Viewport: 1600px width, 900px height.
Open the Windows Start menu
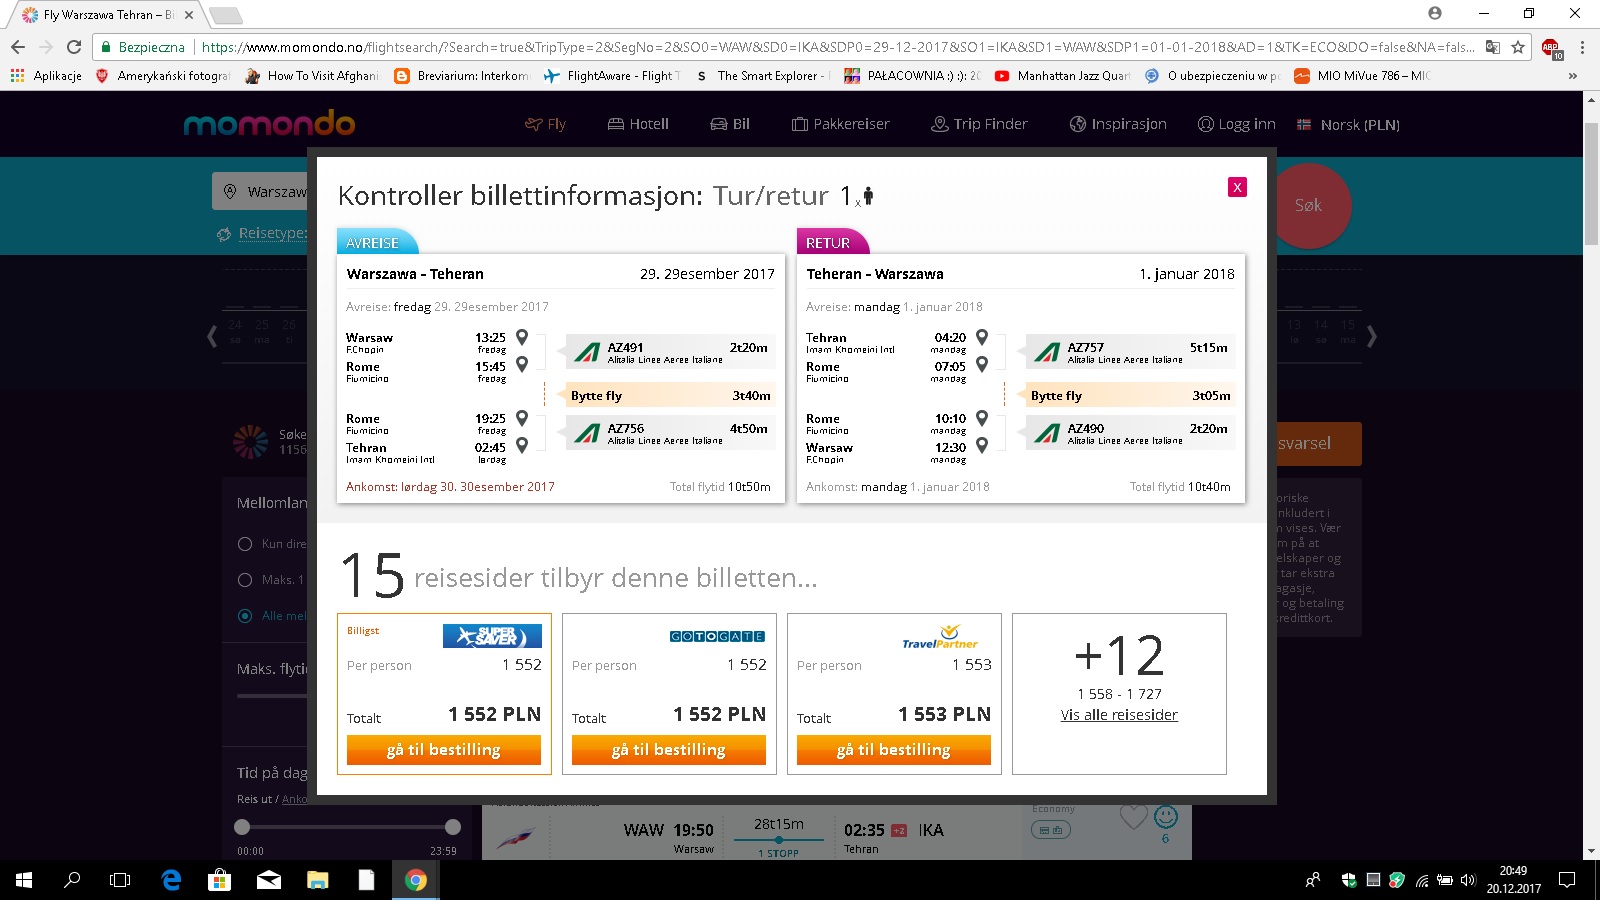pyautogui.click(x=24, y=880)
